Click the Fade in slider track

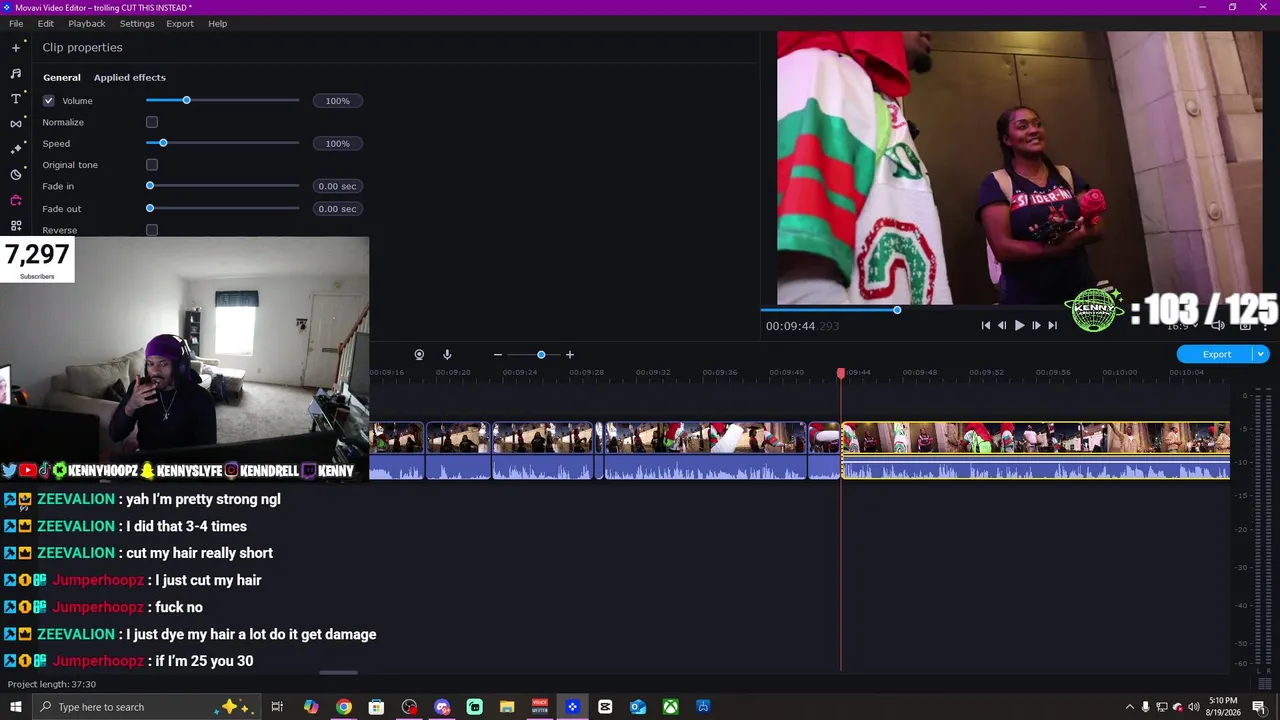click(x=222, y=186)
